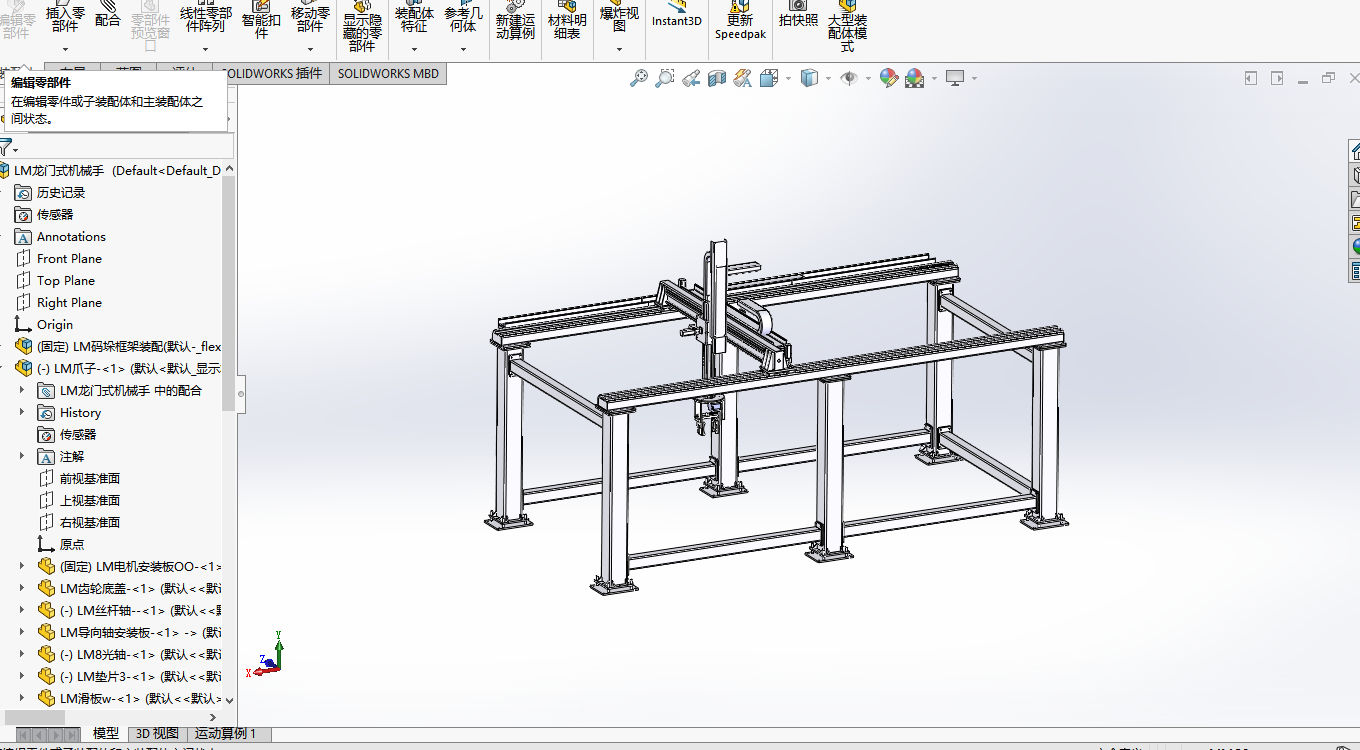Select Top Plane in the feature tree

coord(66,280)
